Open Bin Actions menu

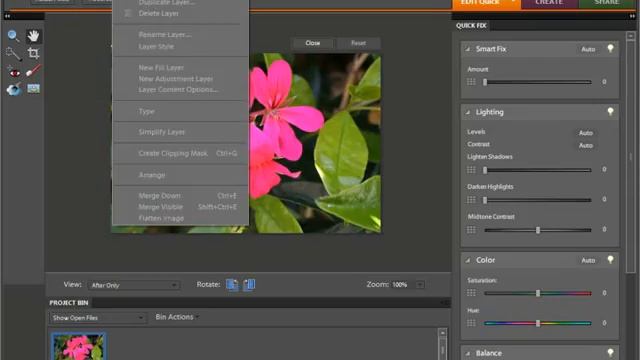pos(177,317)
